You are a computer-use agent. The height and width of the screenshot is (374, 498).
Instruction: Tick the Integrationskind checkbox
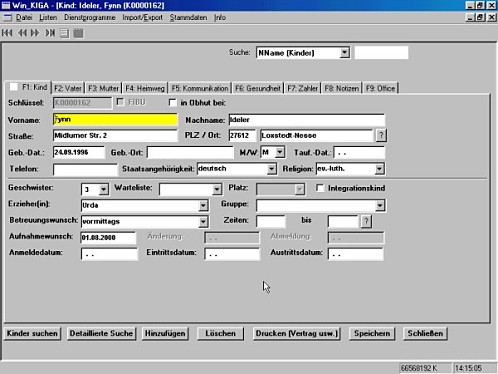point(320,188)
